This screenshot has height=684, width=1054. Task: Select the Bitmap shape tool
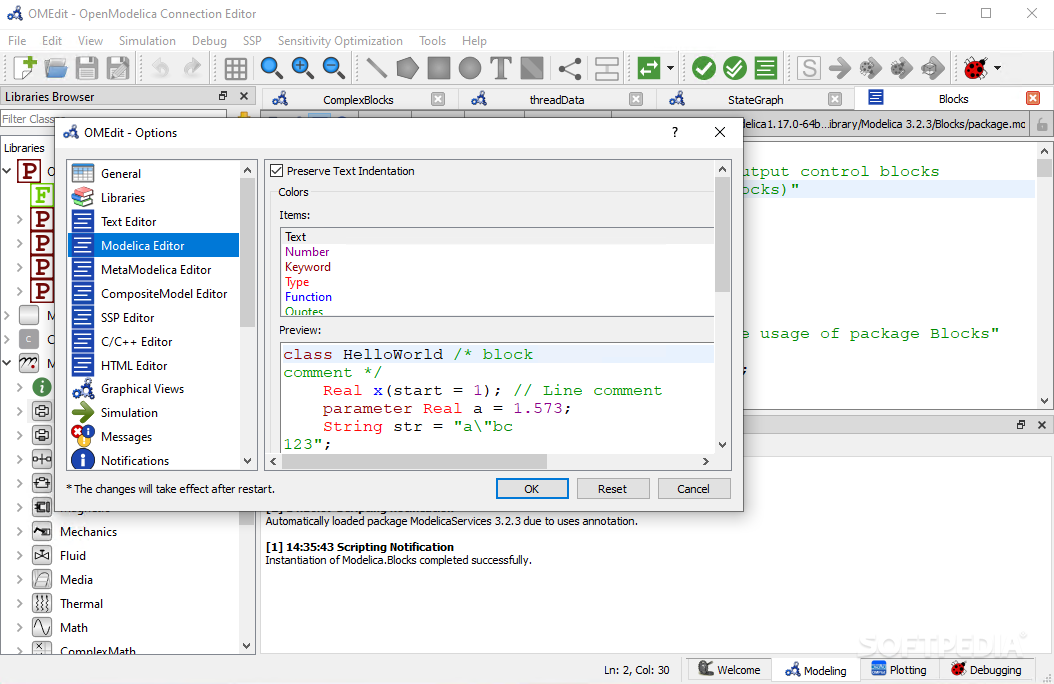(532, 68)
